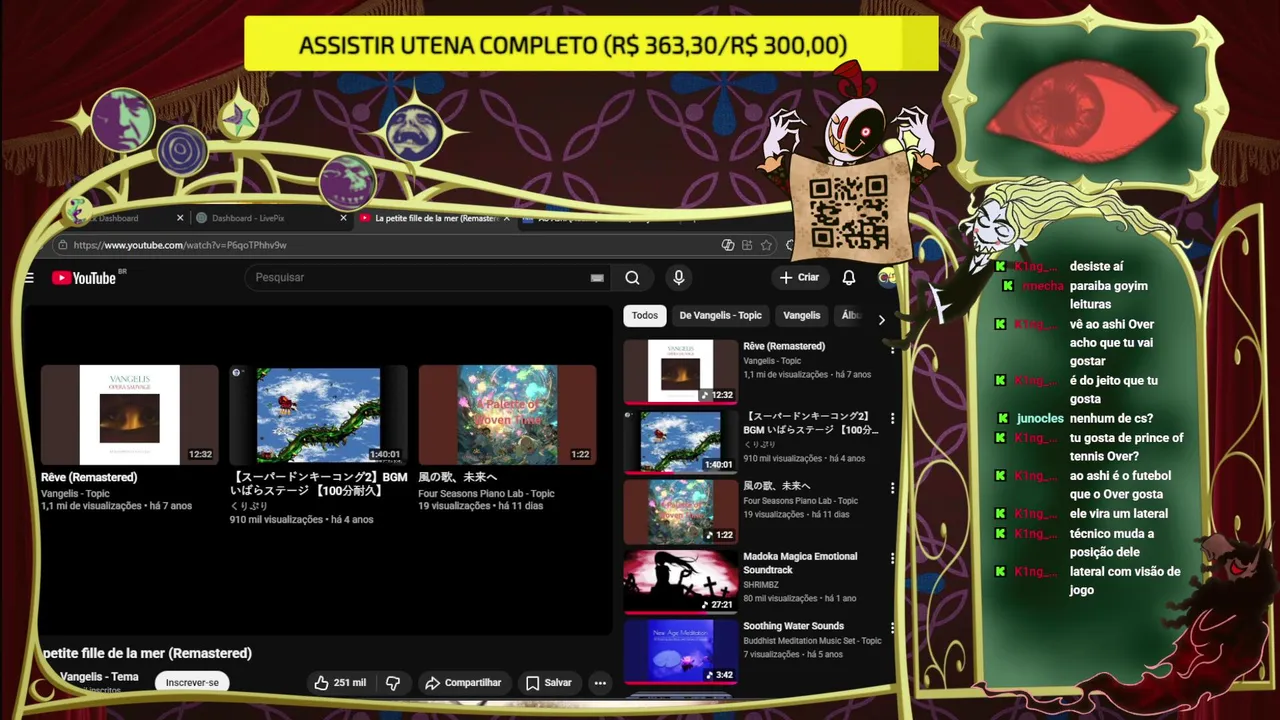Click the Criar button
This screenshot has height=720, width=1280.
pos(799,278)
